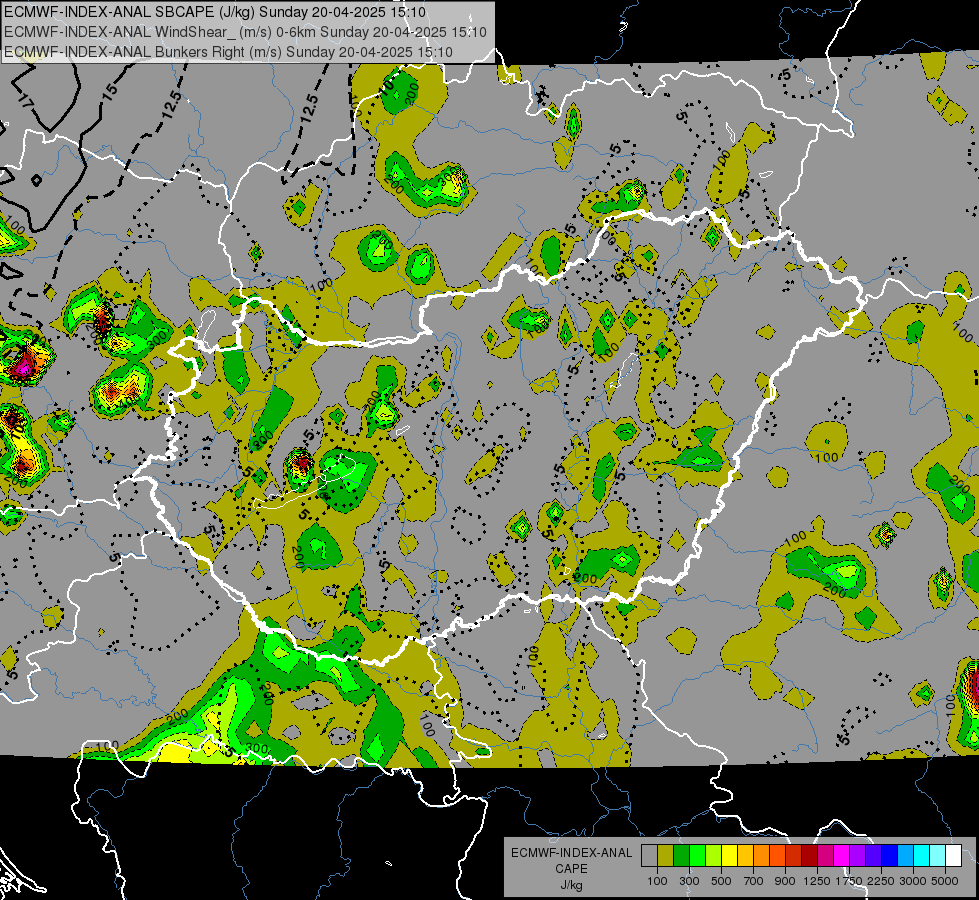Click the 300 tick label under the color bar
This screenshot has height=900, width=979.
(689, 881)
